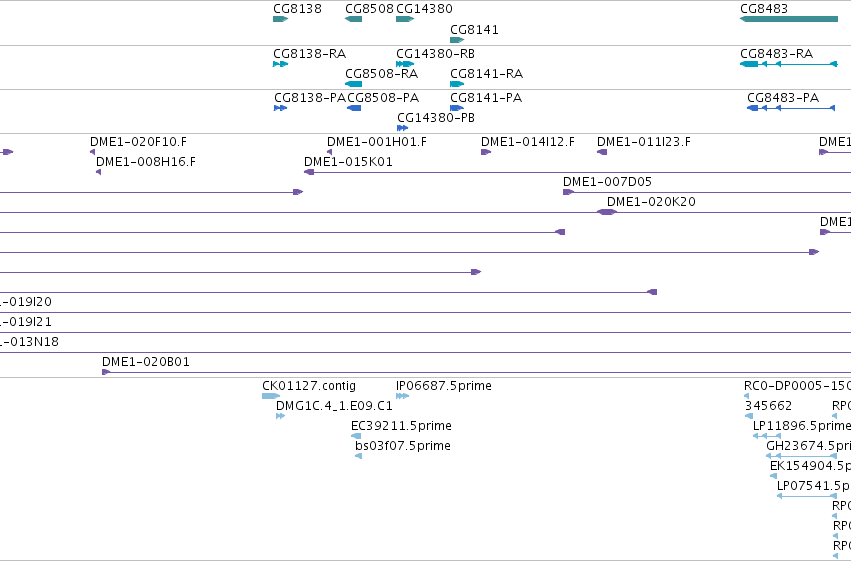The width and height of the screenshot is (851, 561).
Task: Select the long CG8483 gene glyph
Action: pyautogui.click(x=789, y=19)
